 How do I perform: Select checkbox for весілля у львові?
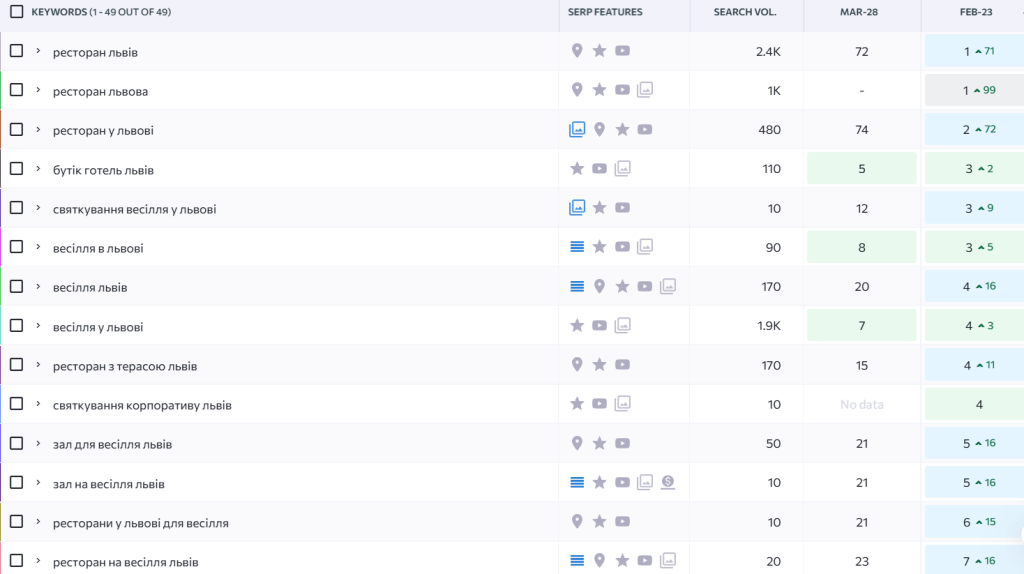click(x=16, y=325)
